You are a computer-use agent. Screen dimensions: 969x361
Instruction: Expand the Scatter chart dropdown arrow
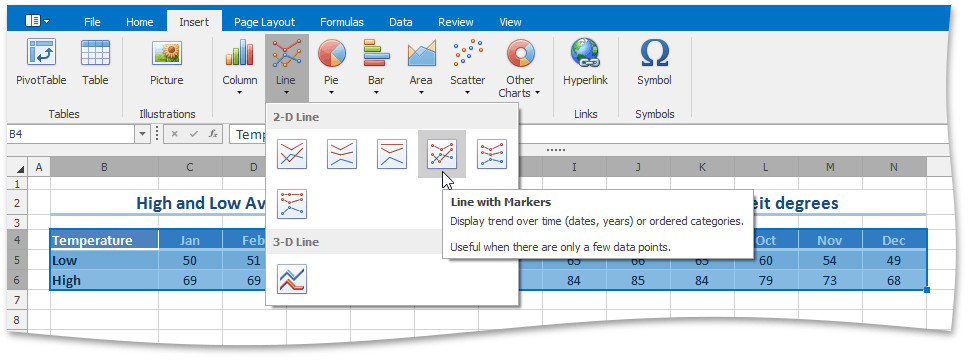coord(468,93)
